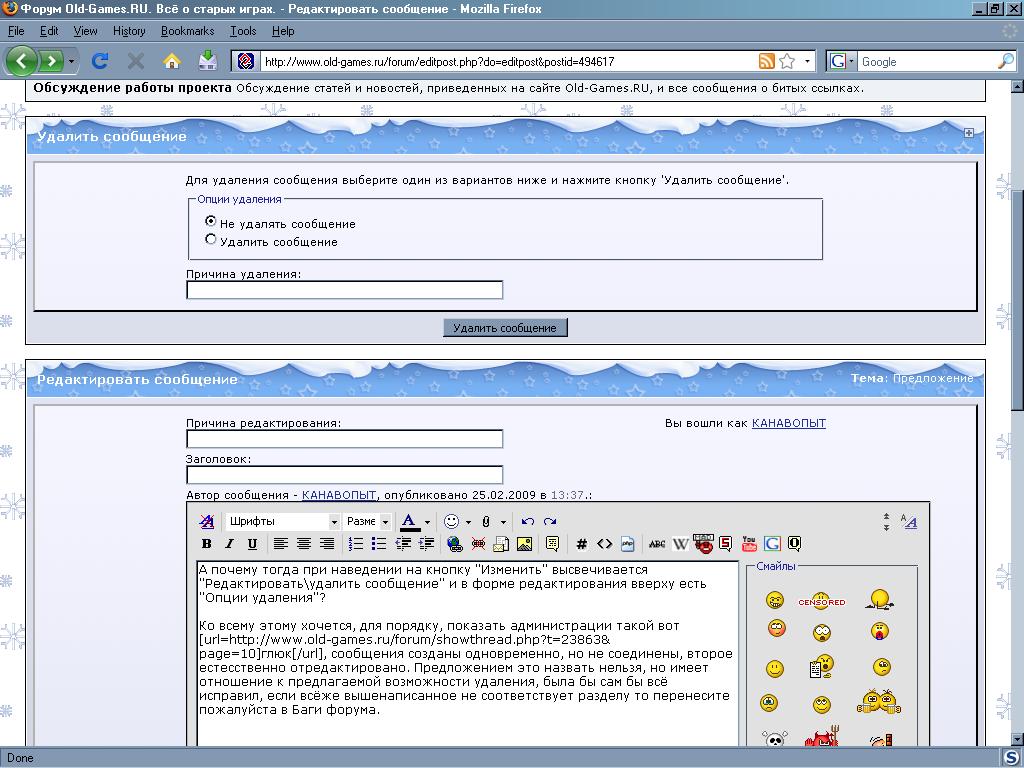Expand the smiley face dropdown arrow
This screenshot has height=768, width=1024.
[468, 522]
